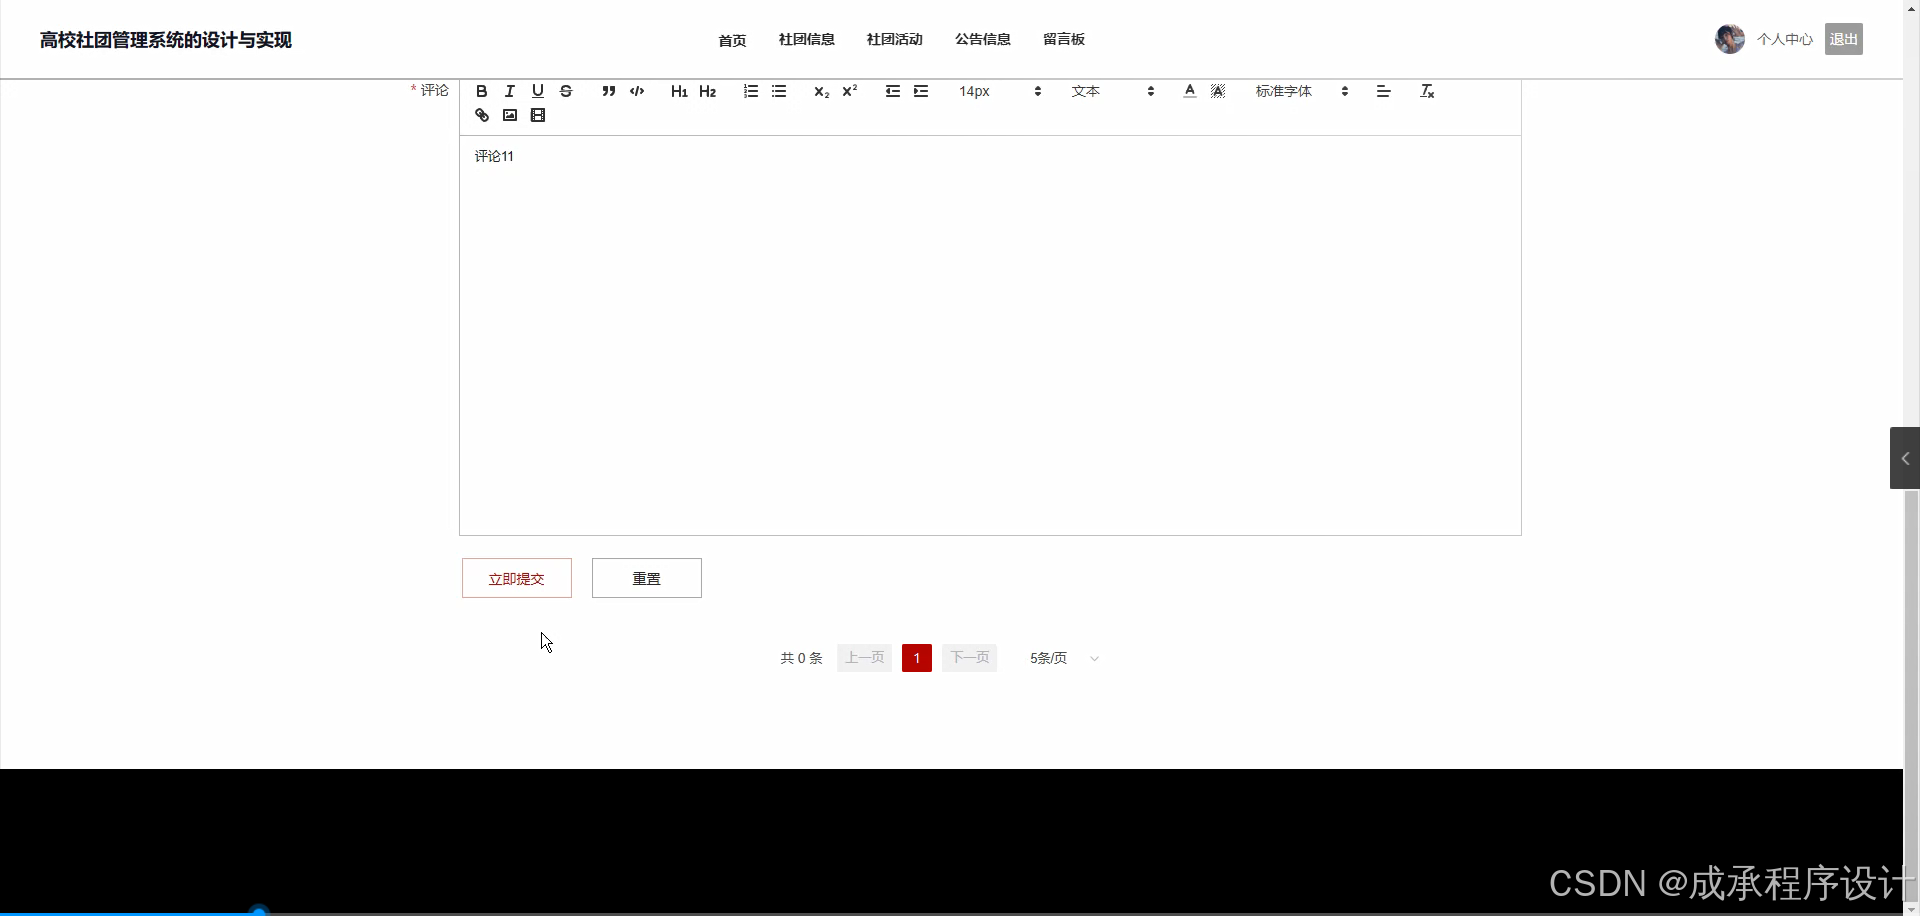Viewport: 1920px width, 916px height.
Task: Insert a video into the comment
Action: coord(538,115)
